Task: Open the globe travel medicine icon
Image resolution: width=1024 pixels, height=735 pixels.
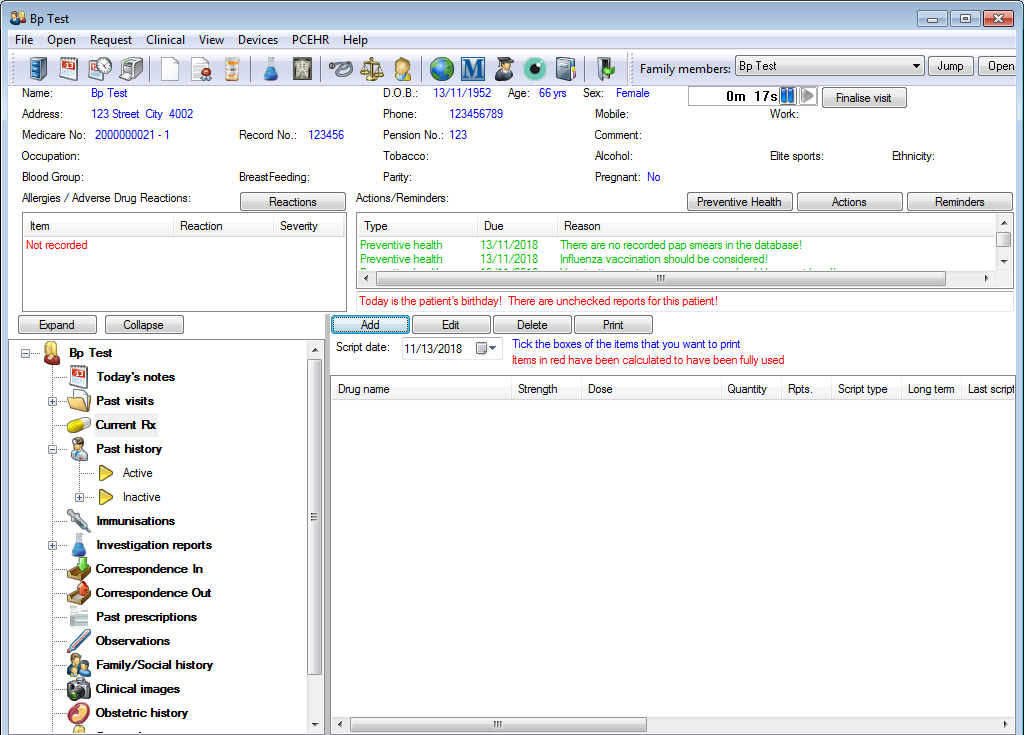Action: tap(441, 68)
